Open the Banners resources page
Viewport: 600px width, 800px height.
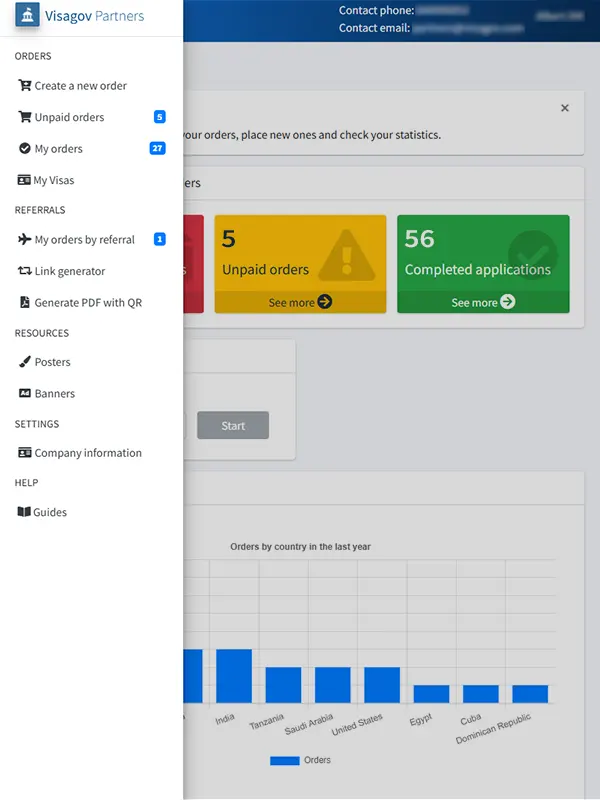pyautogui.click(x=55, y=394)
